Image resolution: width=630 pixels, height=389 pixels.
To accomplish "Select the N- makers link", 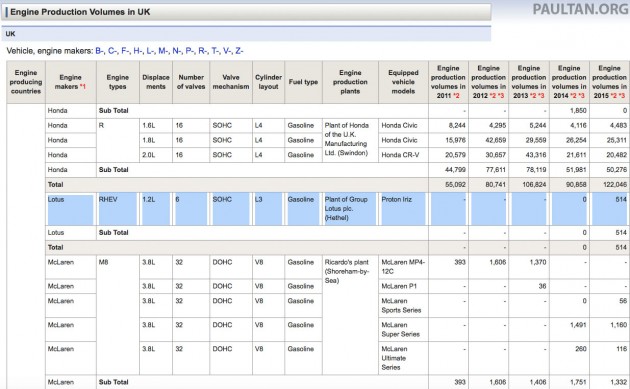I will (177, 51).
